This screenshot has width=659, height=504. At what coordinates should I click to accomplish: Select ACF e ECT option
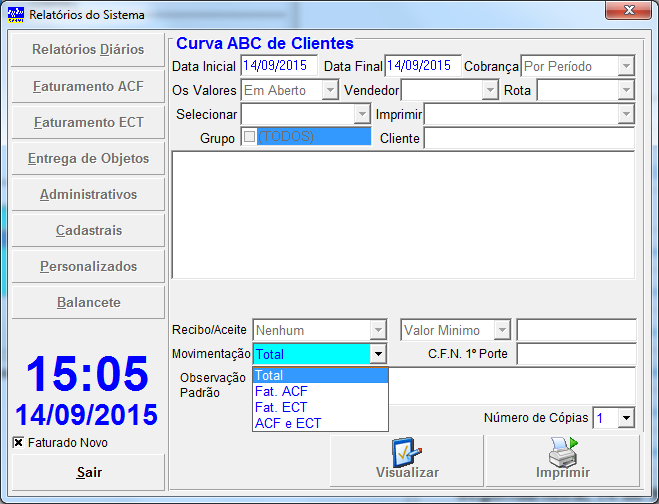coord(320,423)
